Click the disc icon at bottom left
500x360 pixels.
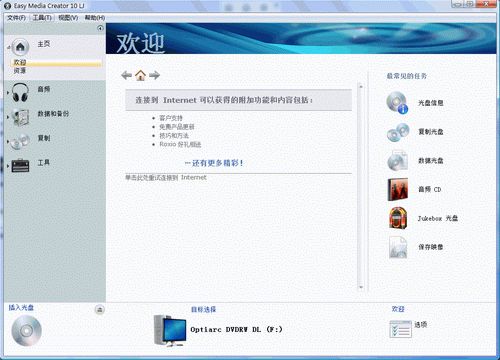click(26, 330)
